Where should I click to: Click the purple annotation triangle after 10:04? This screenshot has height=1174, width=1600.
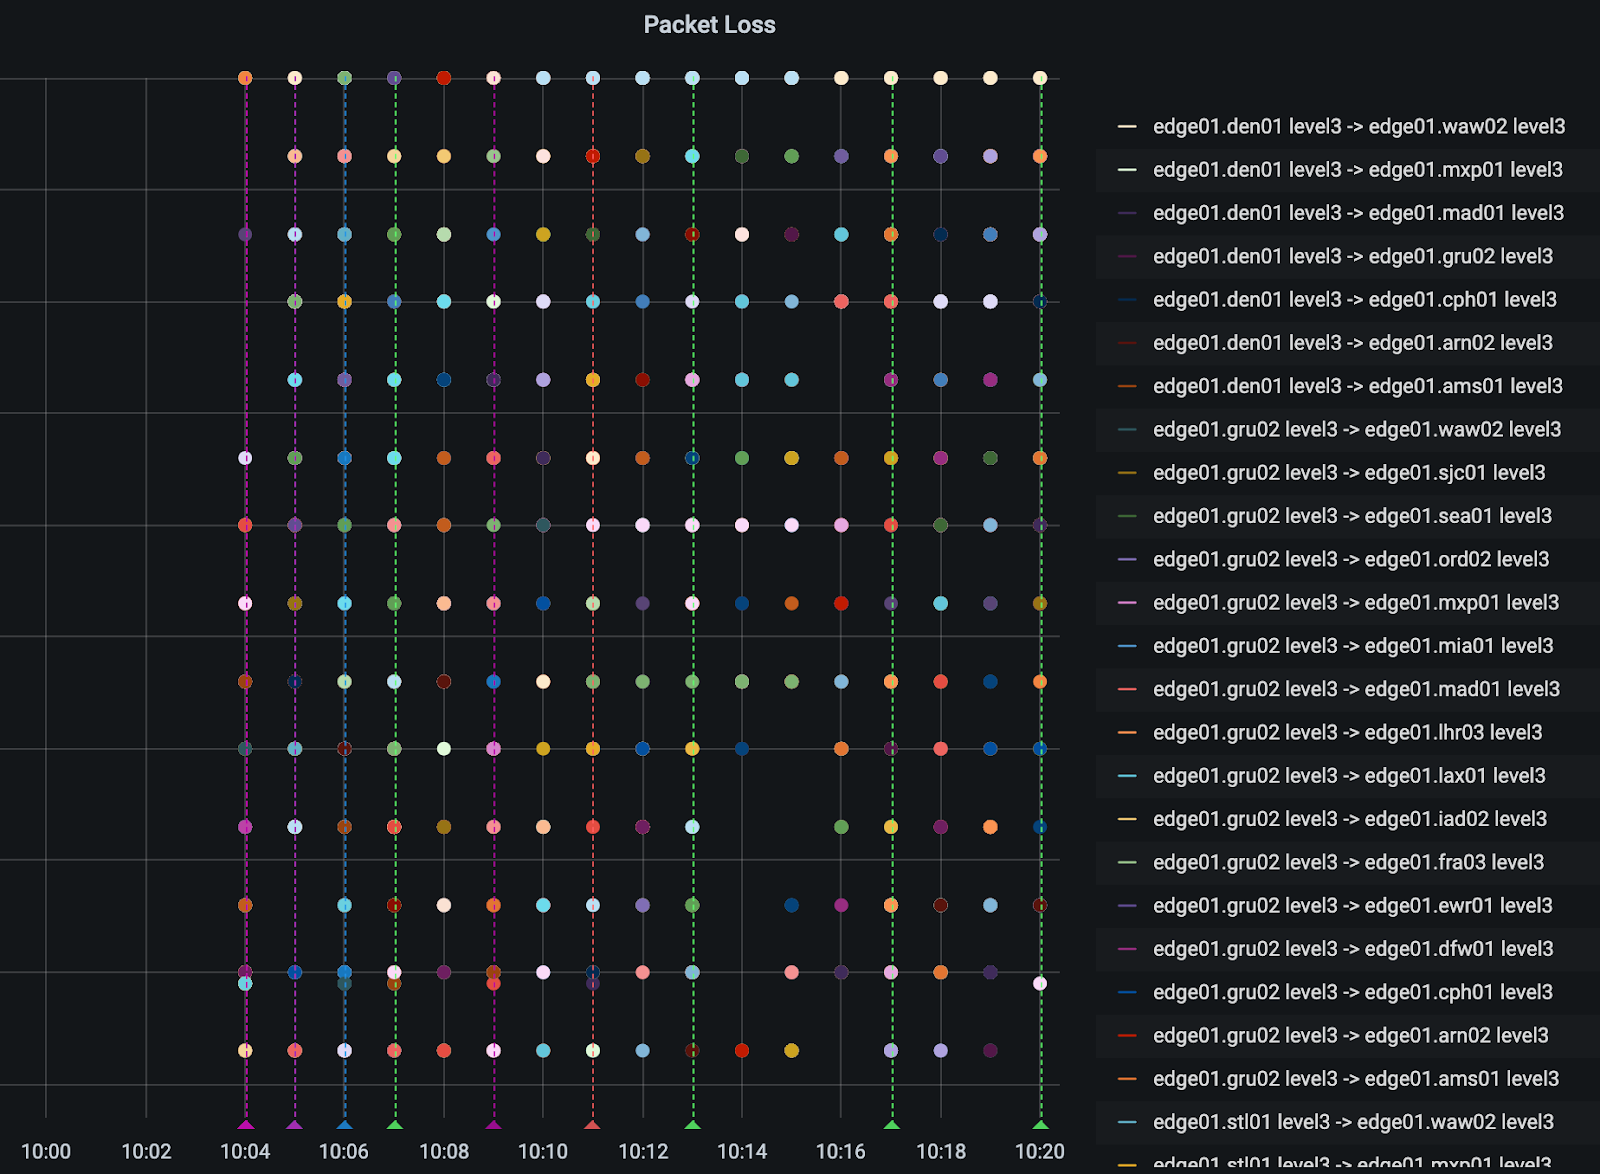[294, 1125]
